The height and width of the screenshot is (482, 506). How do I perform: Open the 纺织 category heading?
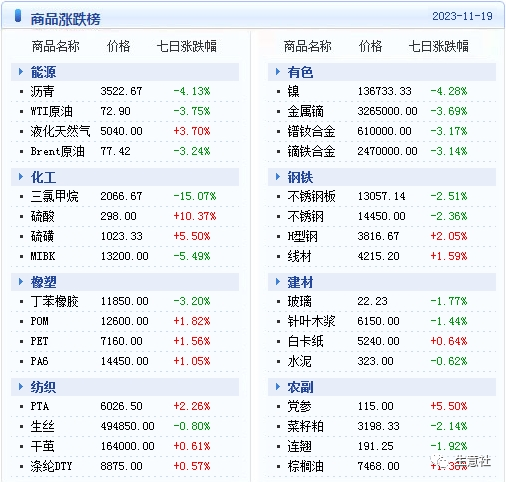point(43,387)
